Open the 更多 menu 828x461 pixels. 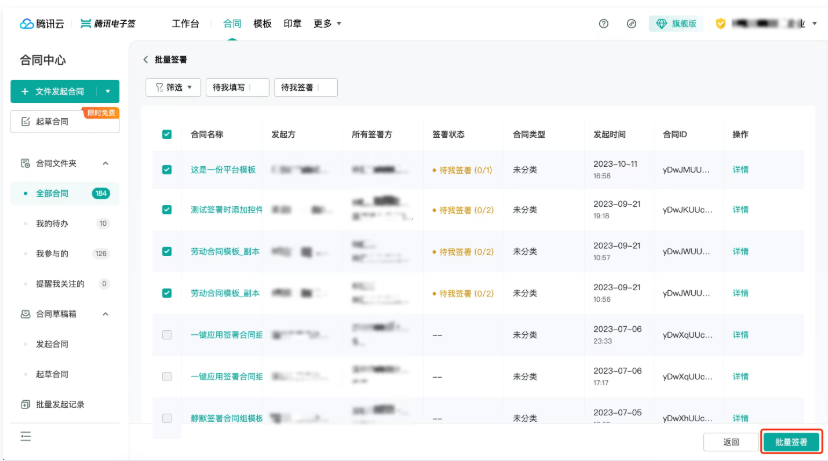327,24
